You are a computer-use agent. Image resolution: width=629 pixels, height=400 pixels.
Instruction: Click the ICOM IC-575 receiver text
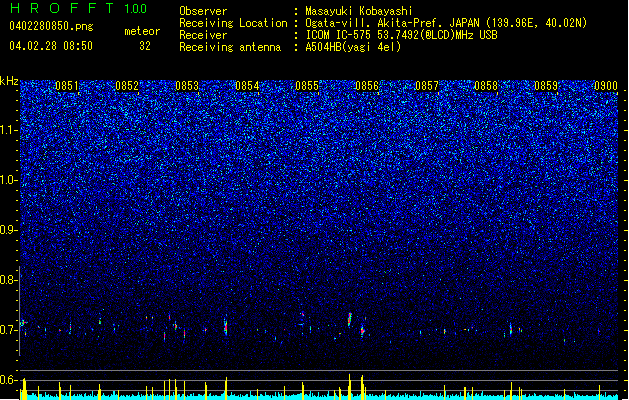(401, 35)
